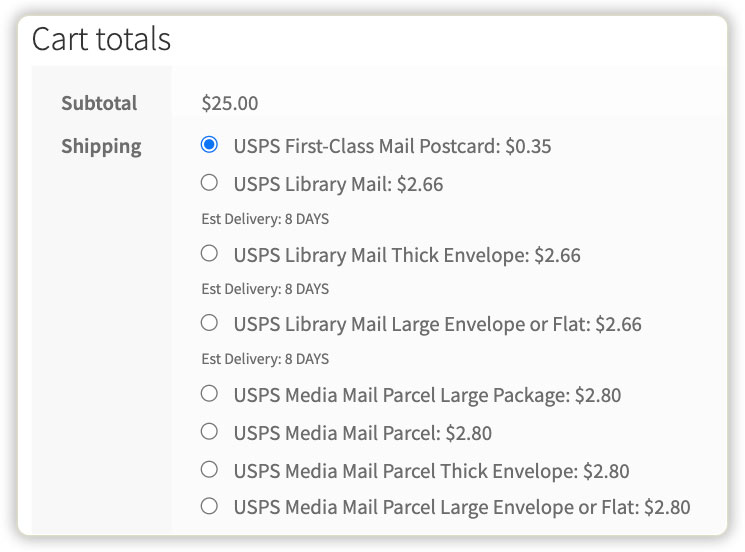Click the Shipping row label
745x552 pixels.
click(101, 146)
